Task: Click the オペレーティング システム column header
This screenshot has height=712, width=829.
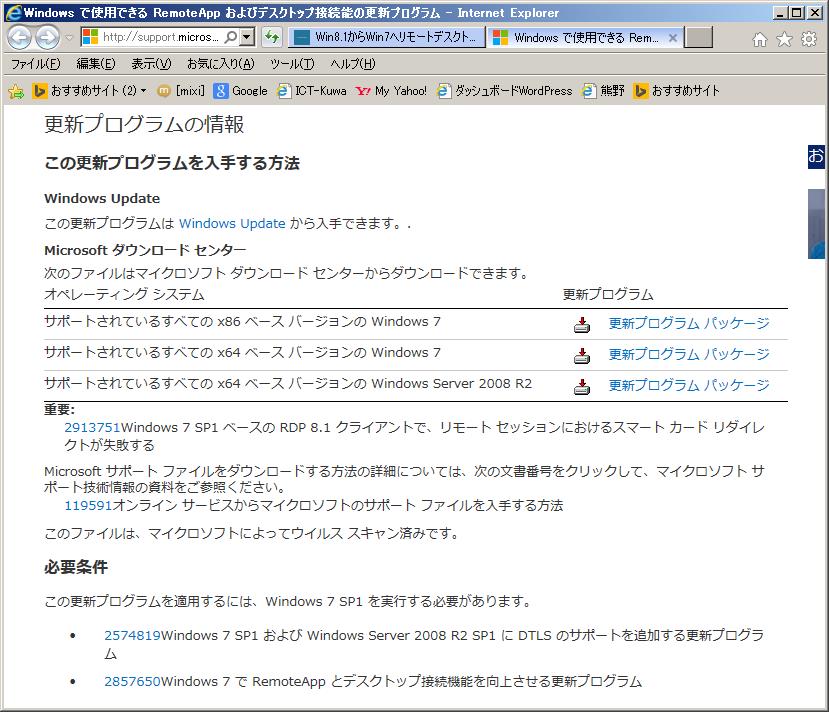Action: (x=124, y=294)
